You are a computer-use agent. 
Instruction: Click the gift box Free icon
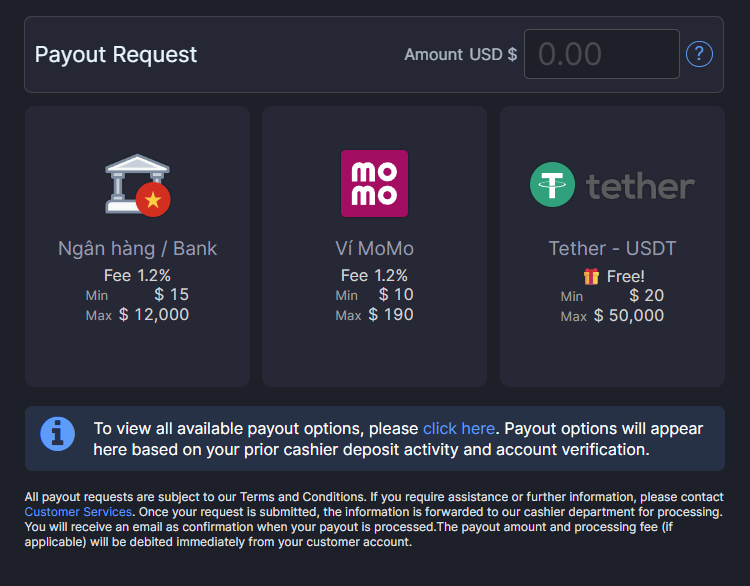coord(591,276)
